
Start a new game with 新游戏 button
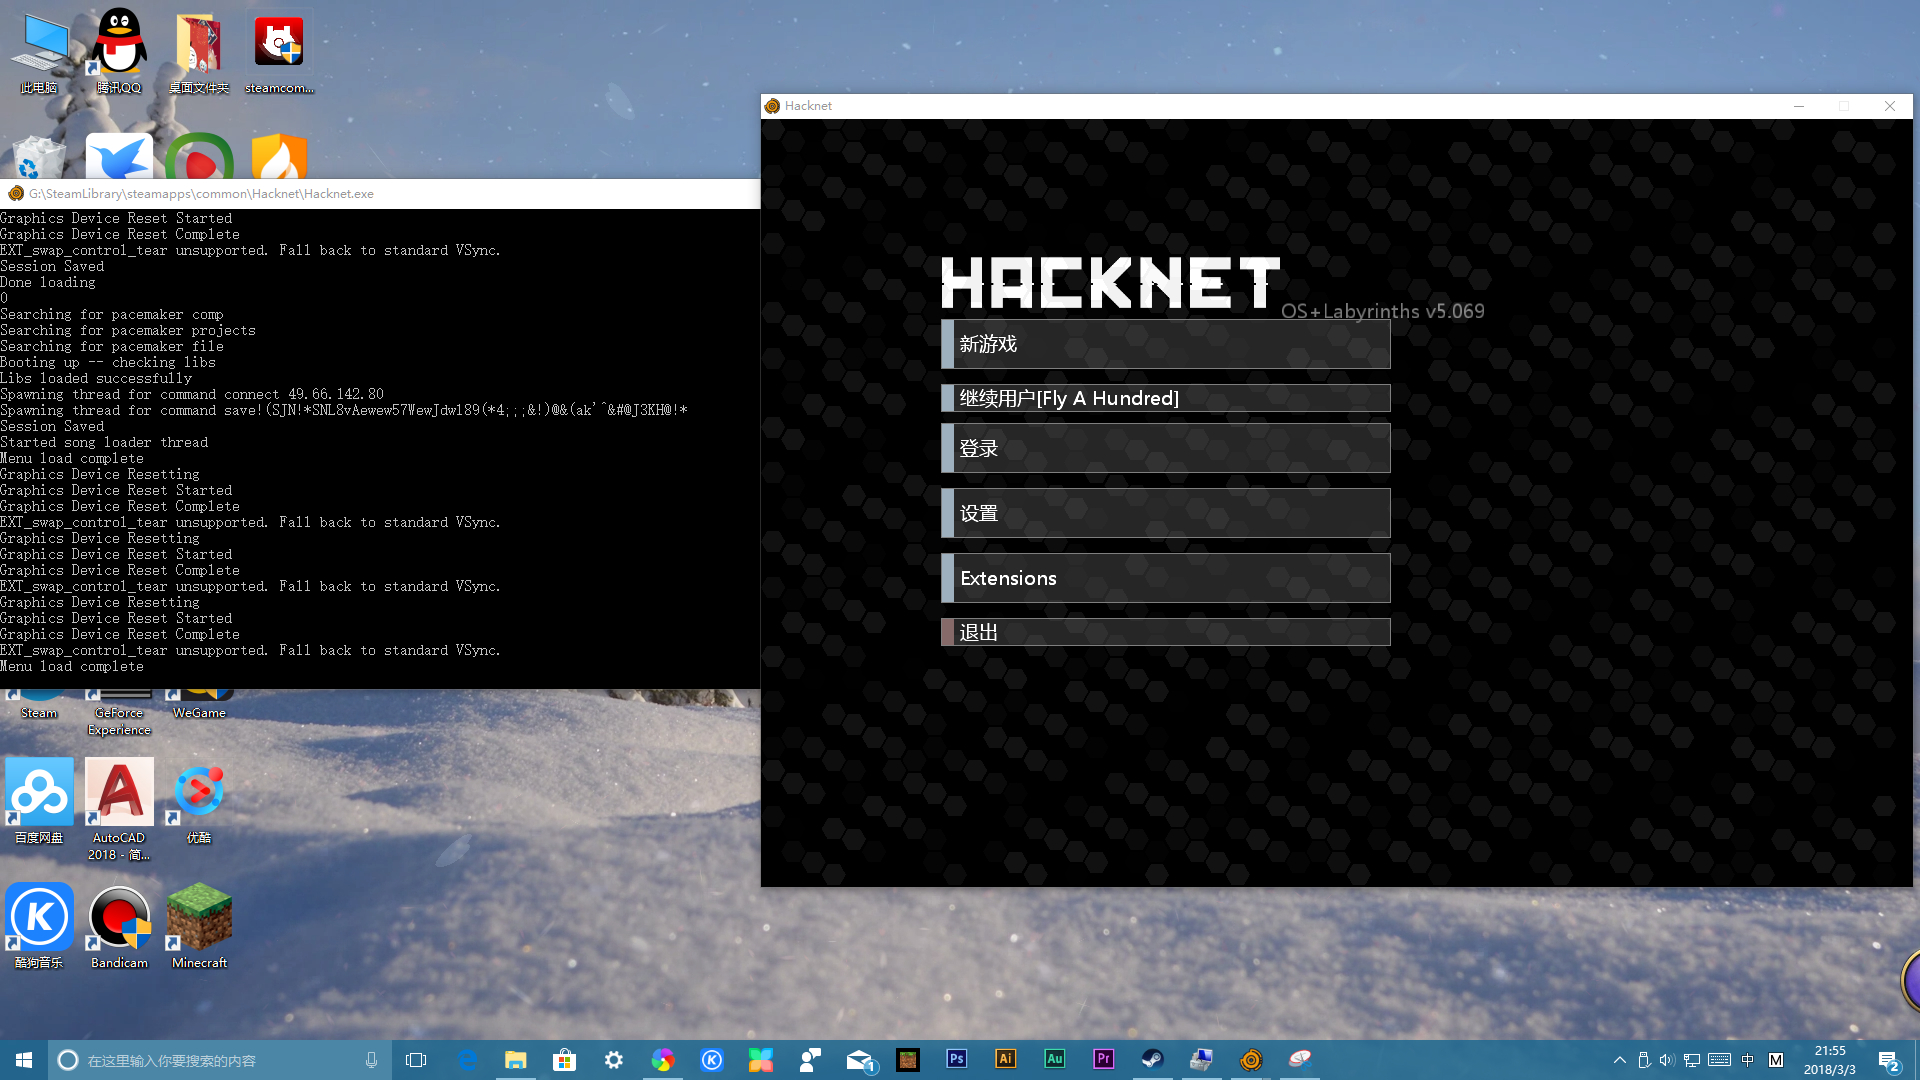[1165, 344]
